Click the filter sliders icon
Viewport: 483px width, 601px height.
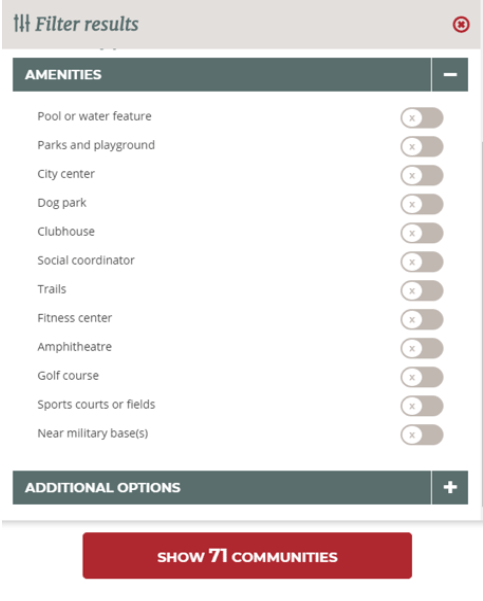point(21,23)
